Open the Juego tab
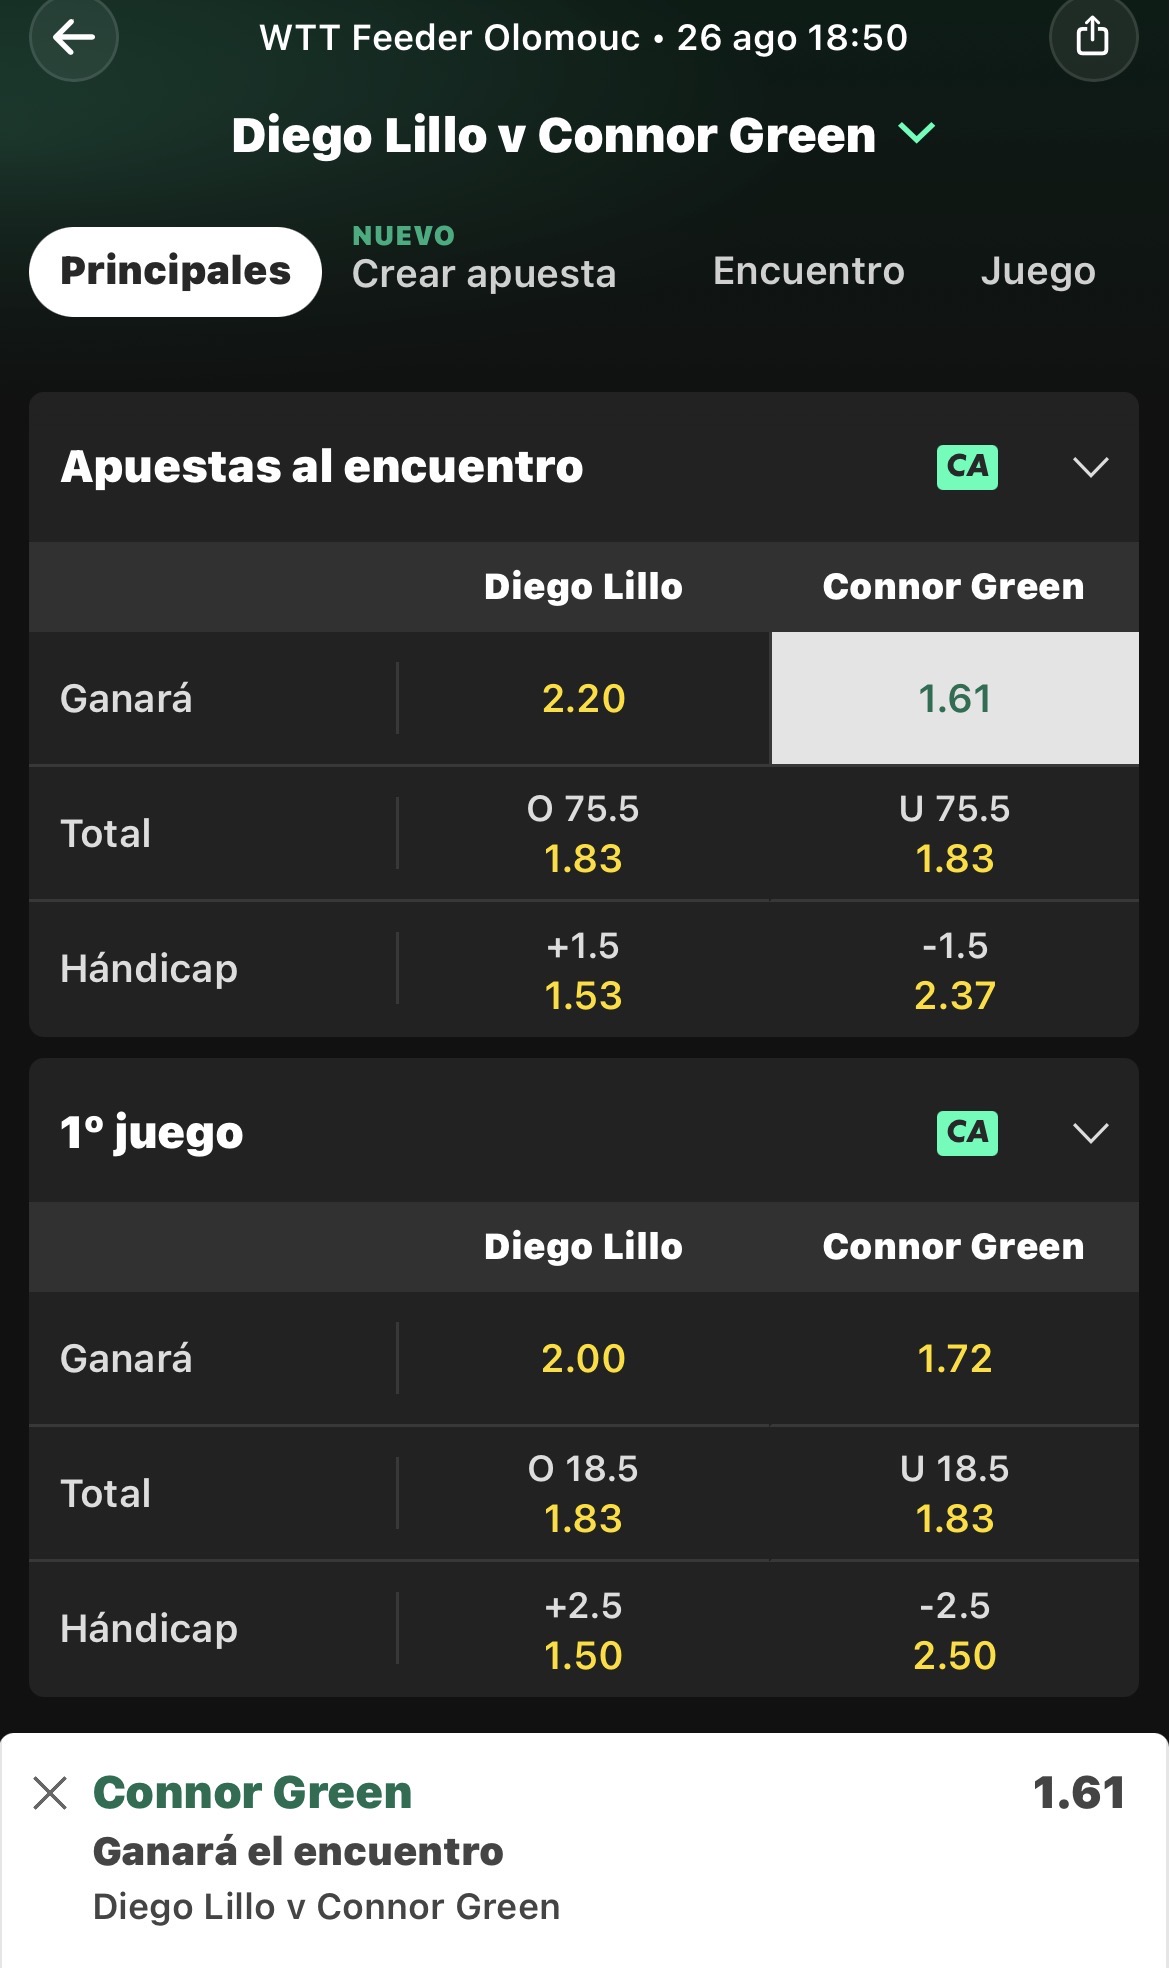This screenshot has width=1170, height=1968. (1038, 271)
